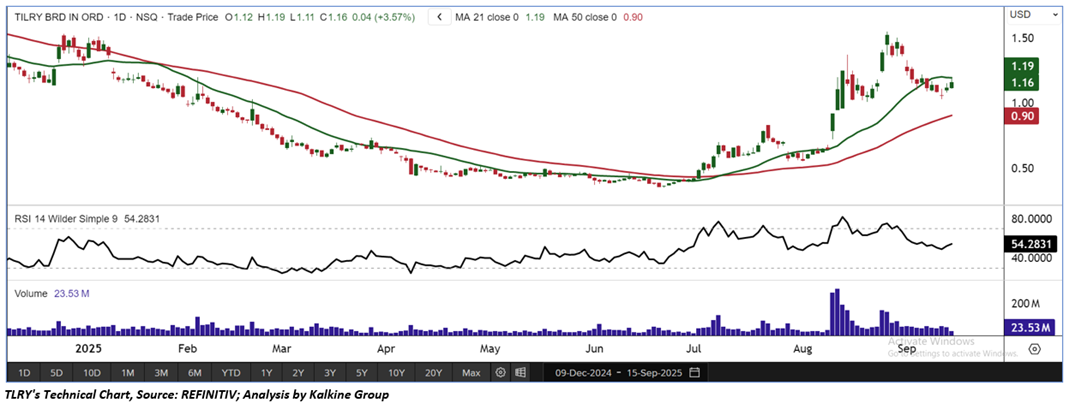The image size is (1069, 409).
Task: Open chart settings gear in range bar
Action: (x=501, y=373)
